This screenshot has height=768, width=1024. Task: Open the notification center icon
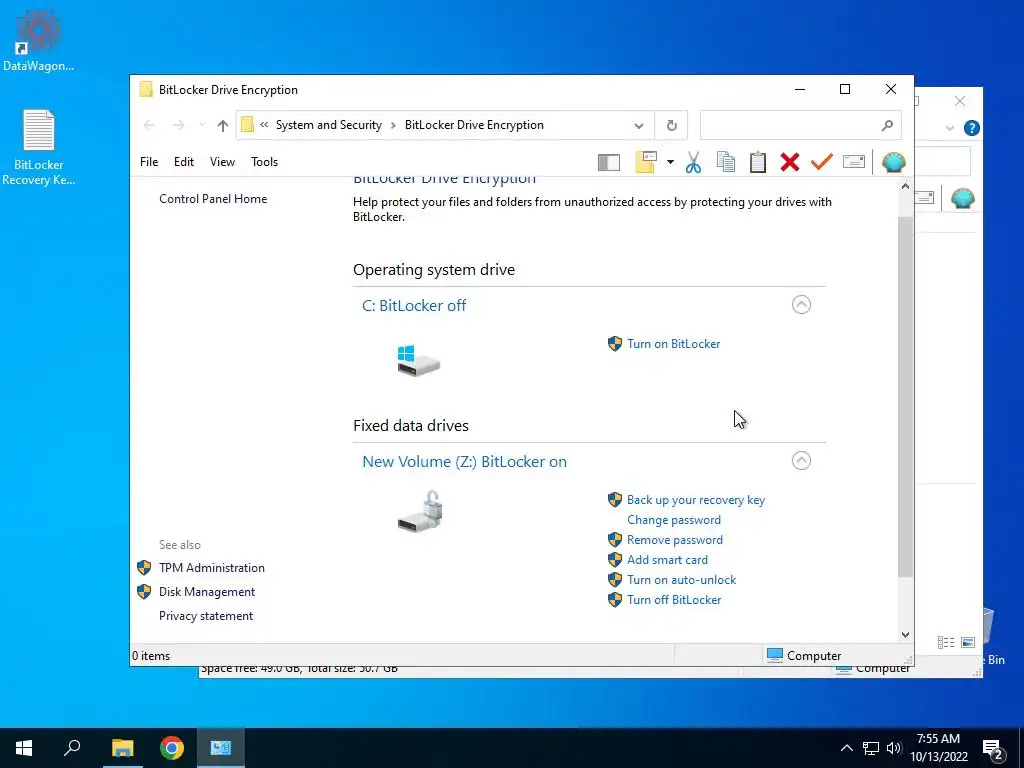(x=993, y=748)
